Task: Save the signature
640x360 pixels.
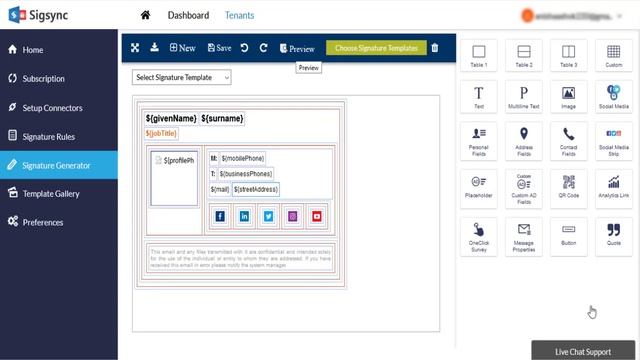Action: coord(219,48)
